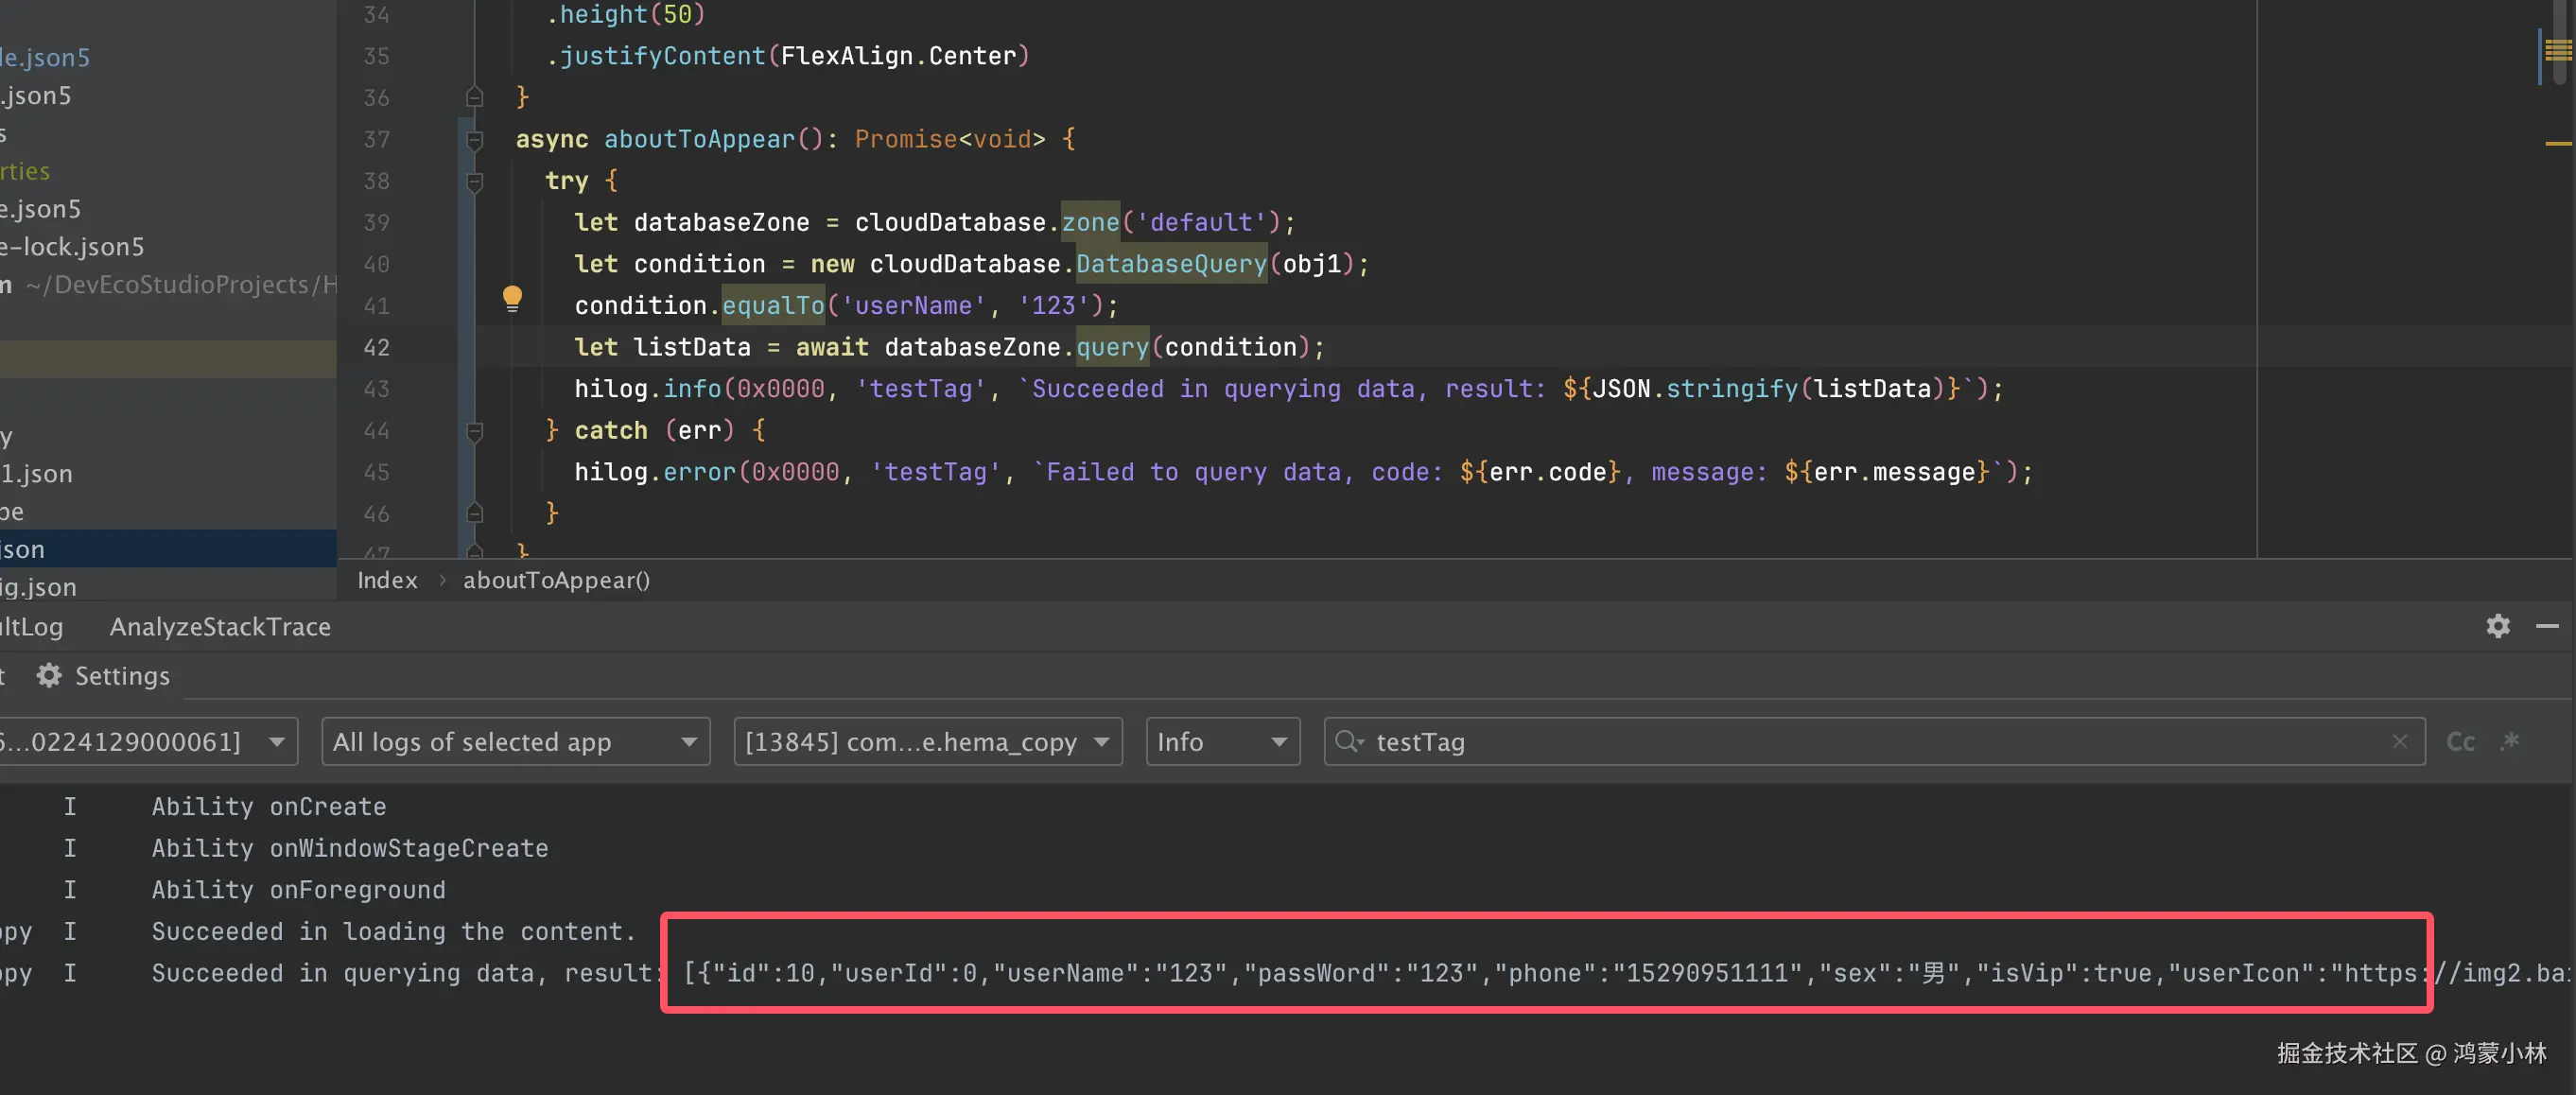Open the Info log level dropdown
The width and height of the screenshot is (2576, 1095).
pos(1221,741)
